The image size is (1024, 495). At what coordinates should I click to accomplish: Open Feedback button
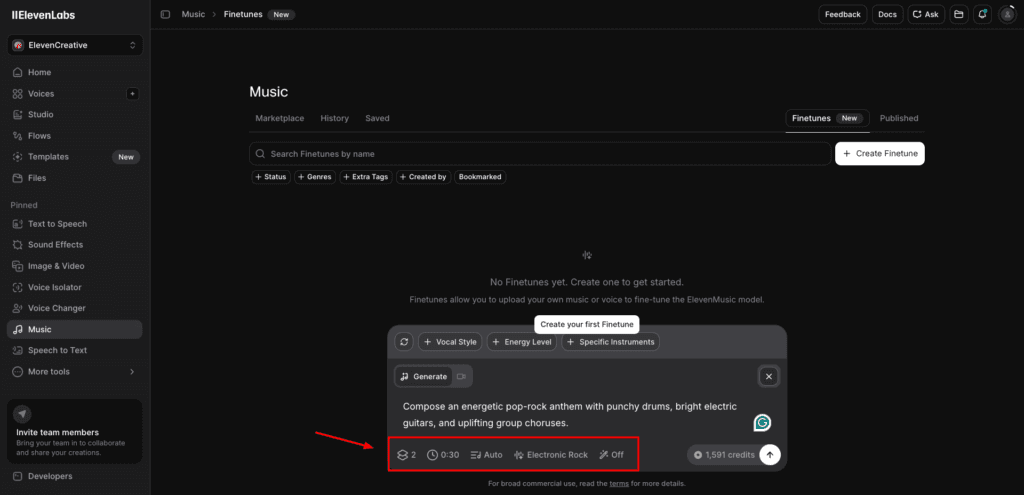tap(842, 14)
